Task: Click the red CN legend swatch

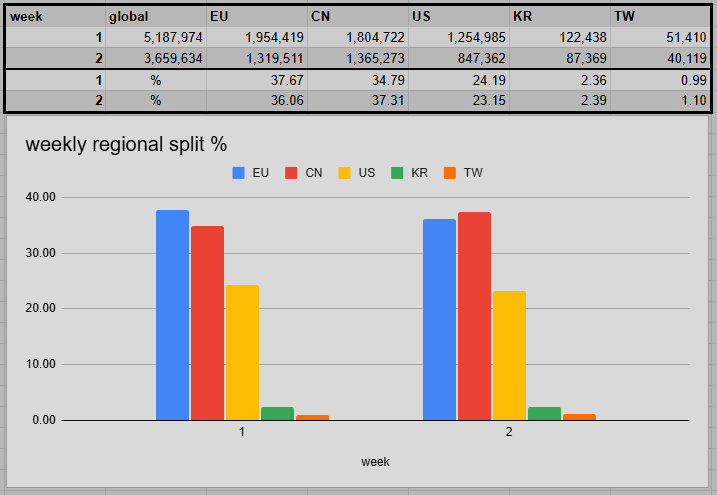Action: (x=292, y=173)
